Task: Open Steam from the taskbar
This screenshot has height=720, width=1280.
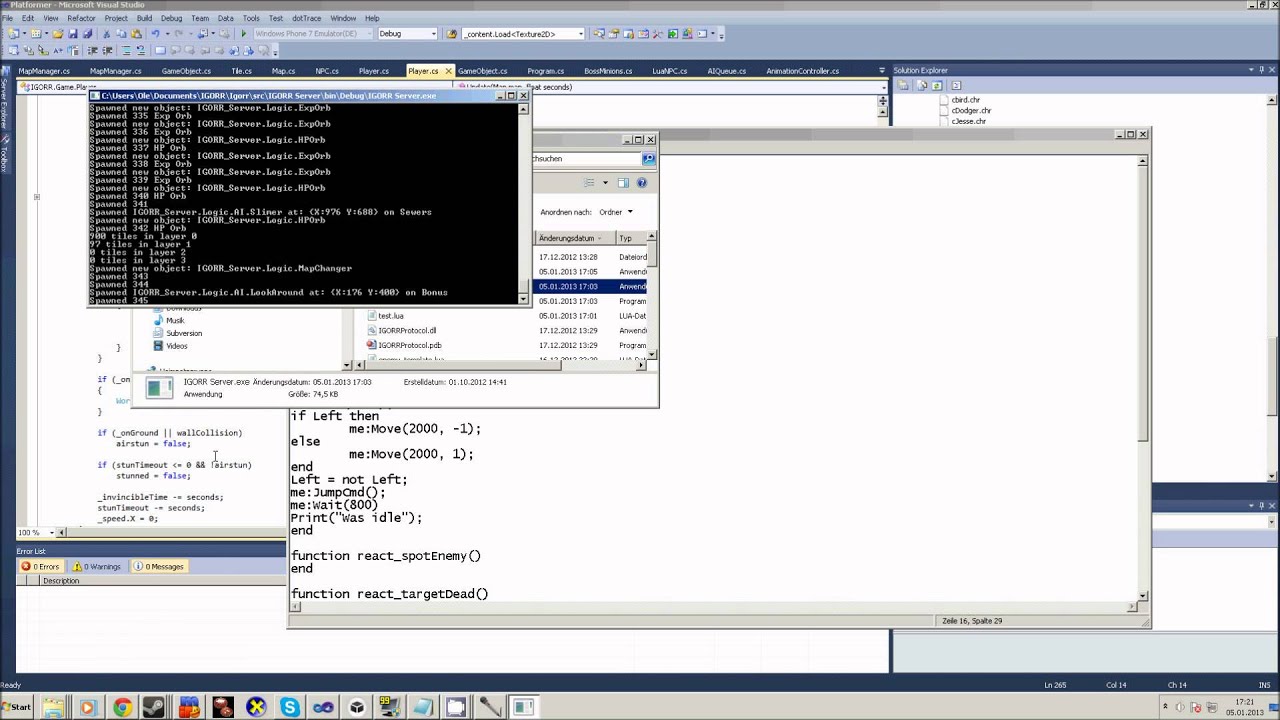Action: point(155,708)
